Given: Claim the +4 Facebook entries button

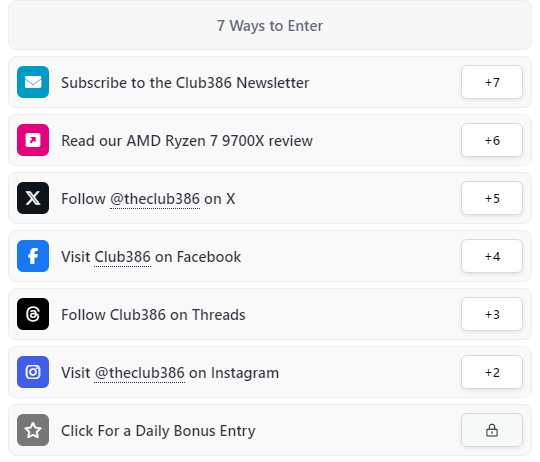Looking at the screenshot, I should [x=492, y=256].
